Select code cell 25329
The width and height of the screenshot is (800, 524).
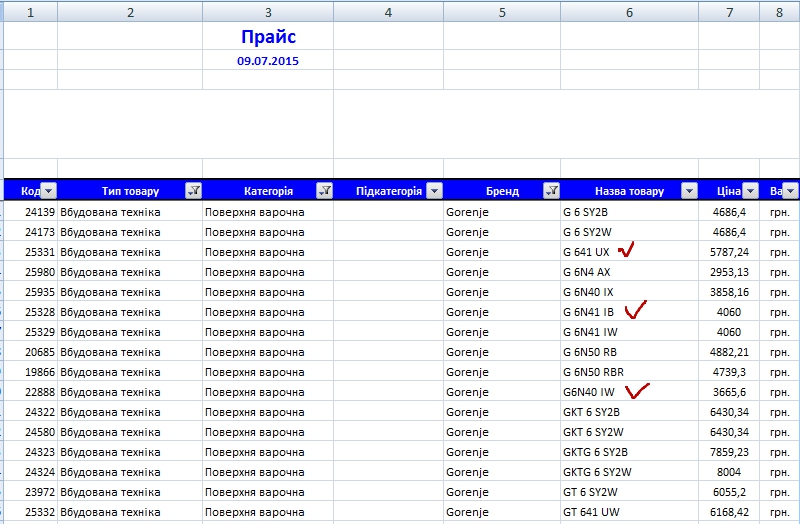[x=31, y=332]
